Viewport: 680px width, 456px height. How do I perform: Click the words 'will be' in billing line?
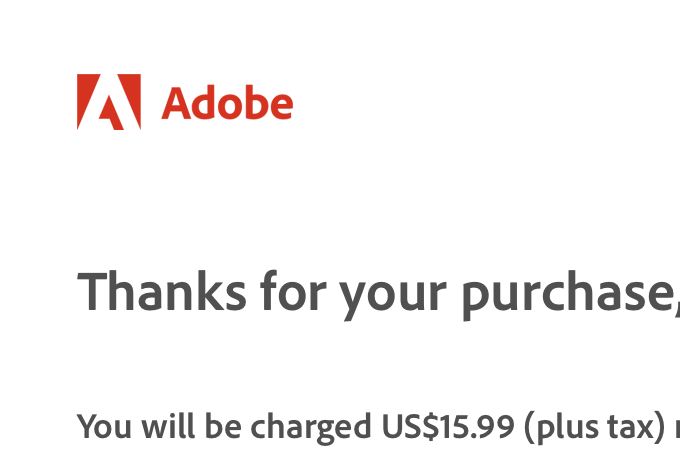pyautogui.click(x=191, y=426)
